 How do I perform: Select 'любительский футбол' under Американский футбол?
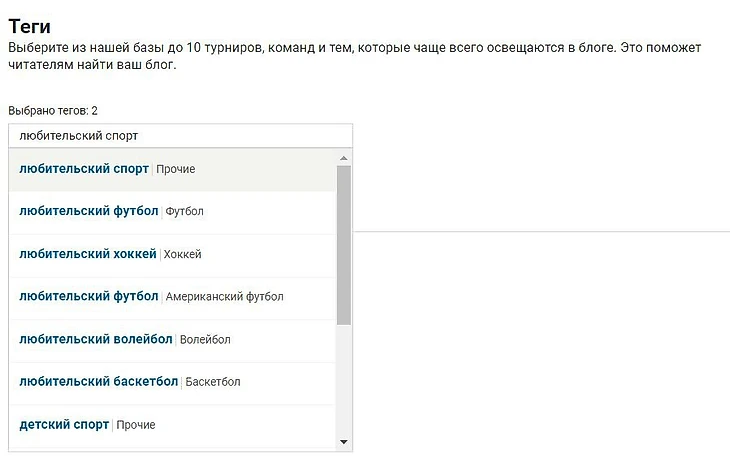89,296
